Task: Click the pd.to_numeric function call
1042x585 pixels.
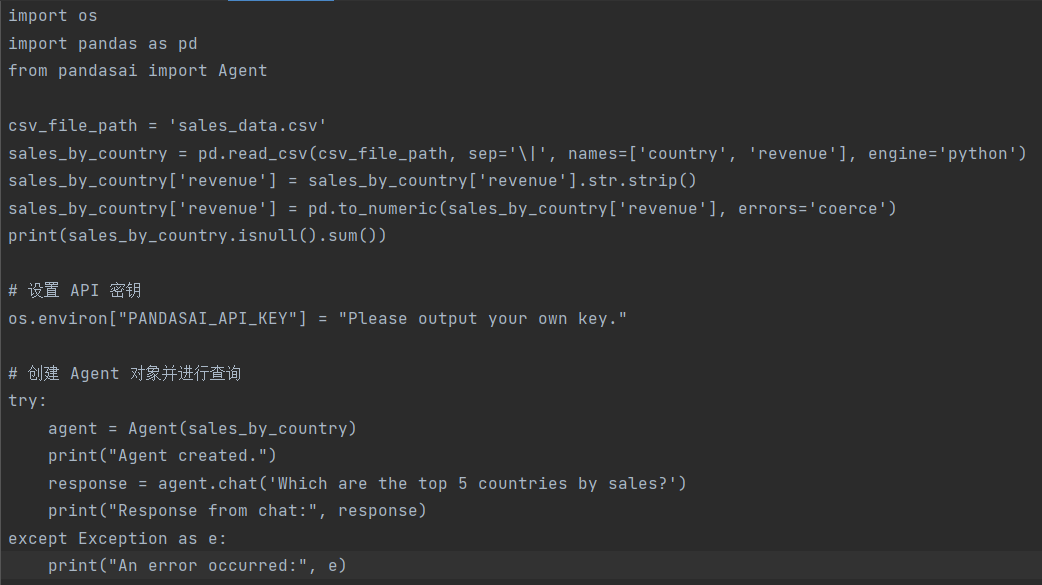Action: tap(372, 208)
